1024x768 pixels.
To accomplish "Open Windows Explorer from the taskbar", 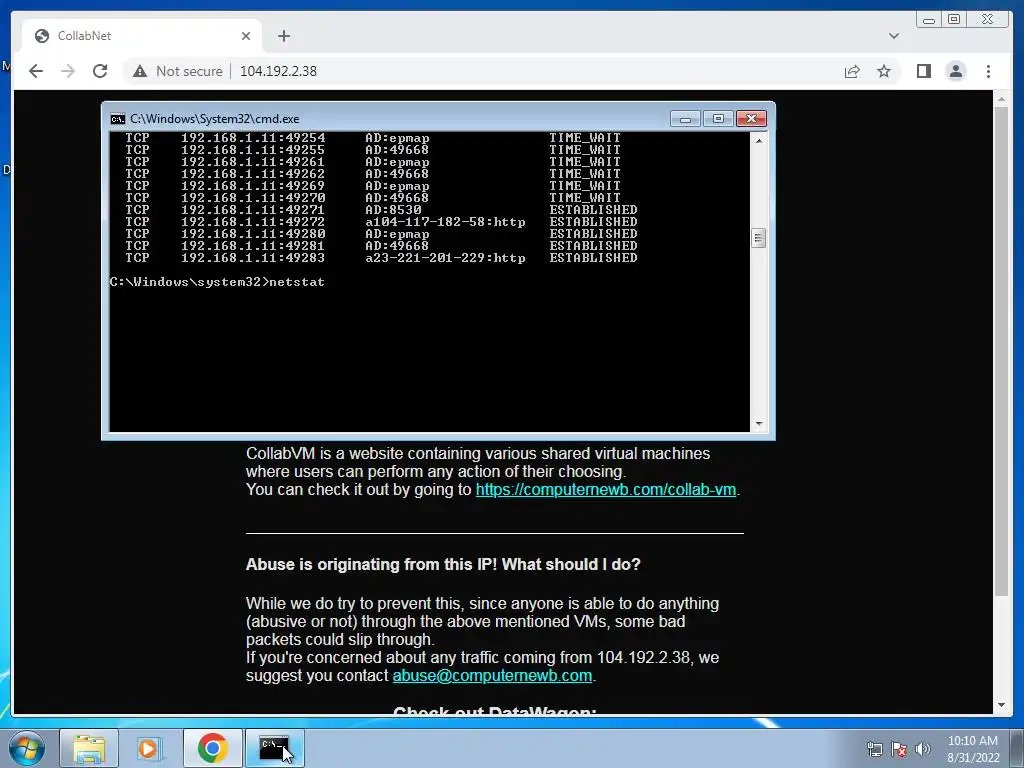I will tap(89, 748).
